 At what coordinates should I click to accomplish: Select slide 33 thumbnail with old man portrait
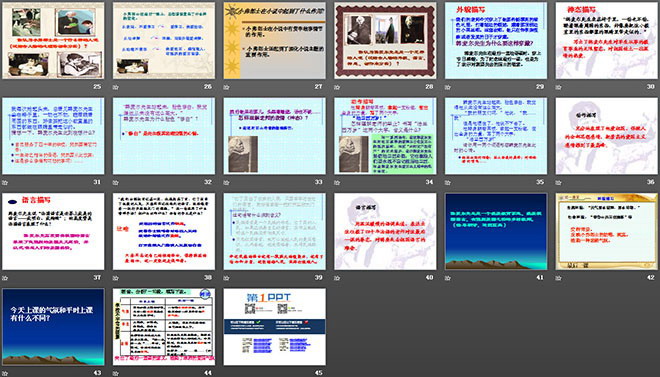[274, 136]
